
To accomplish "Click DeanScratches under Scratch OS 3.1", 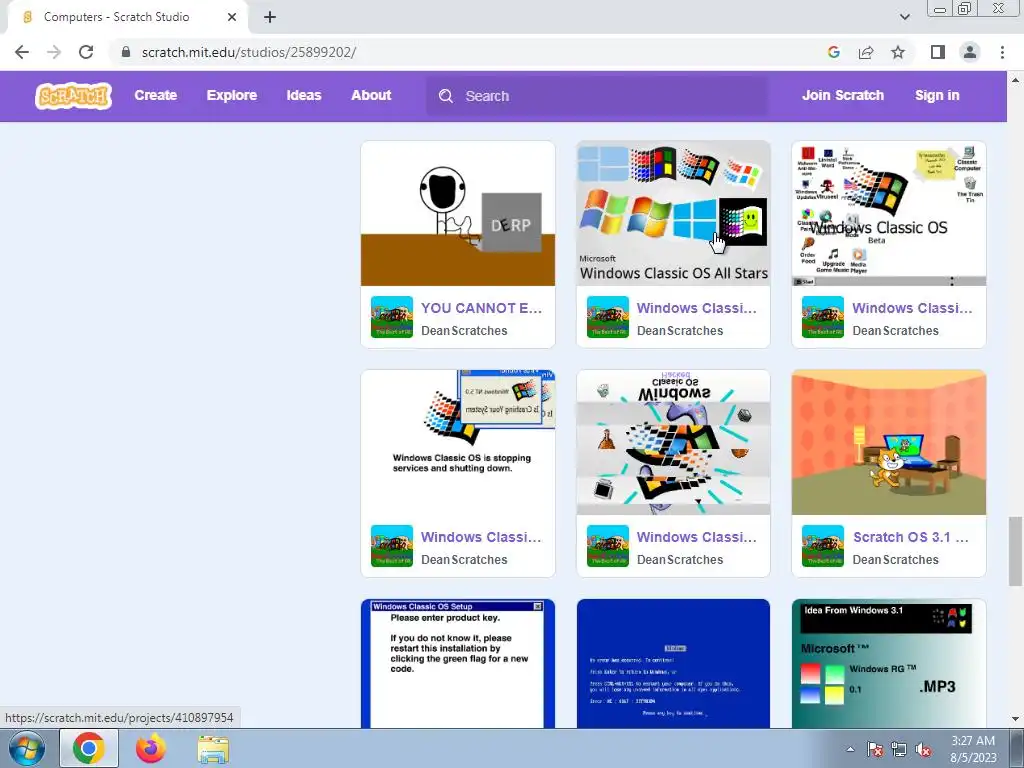I will (895, 560).
